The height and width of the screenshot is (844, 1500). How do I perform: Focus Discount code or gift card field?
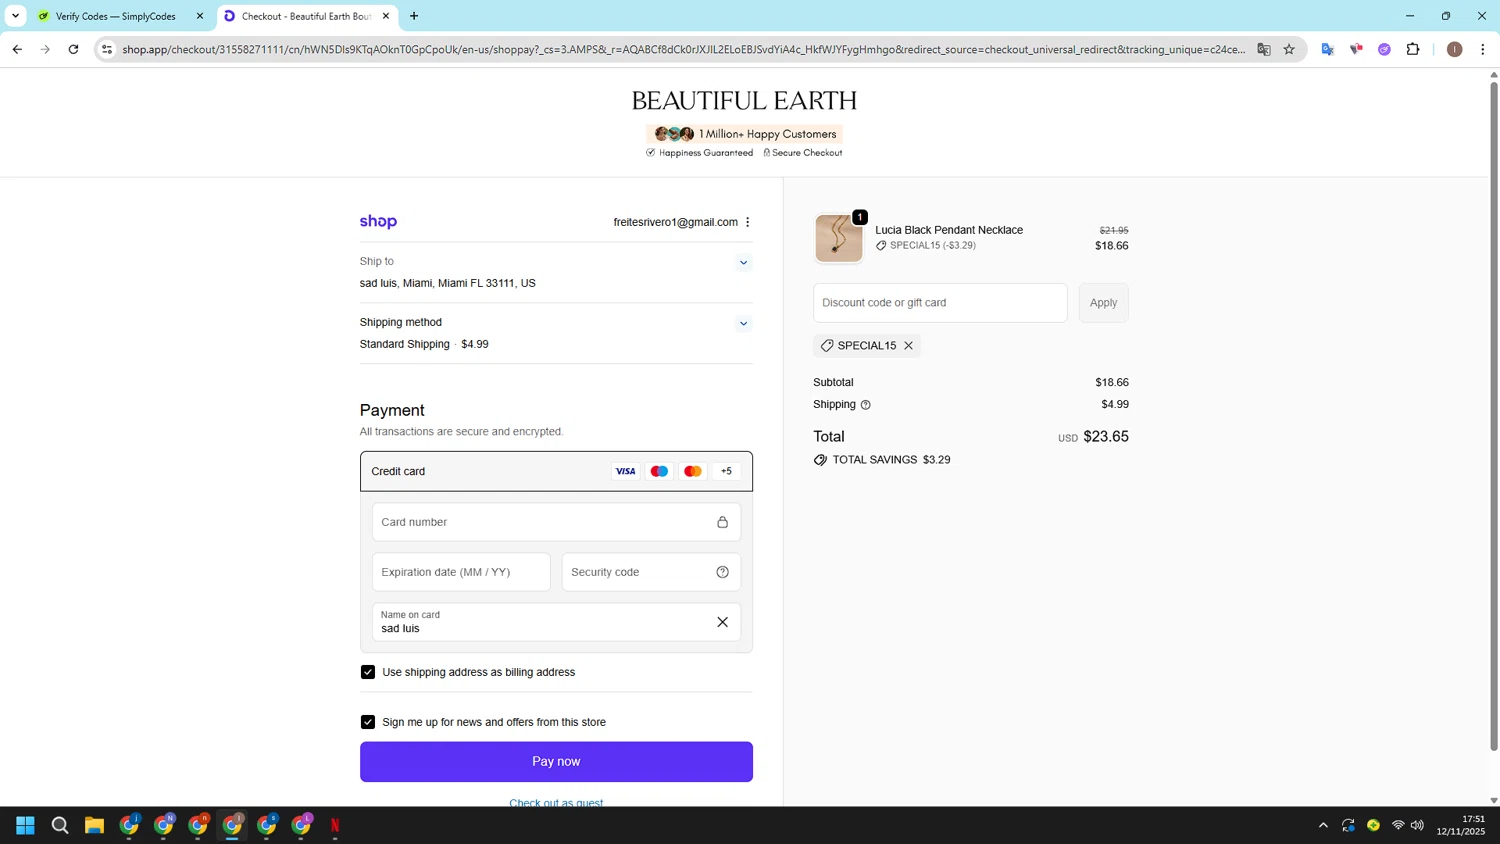[x=940, y=303]
